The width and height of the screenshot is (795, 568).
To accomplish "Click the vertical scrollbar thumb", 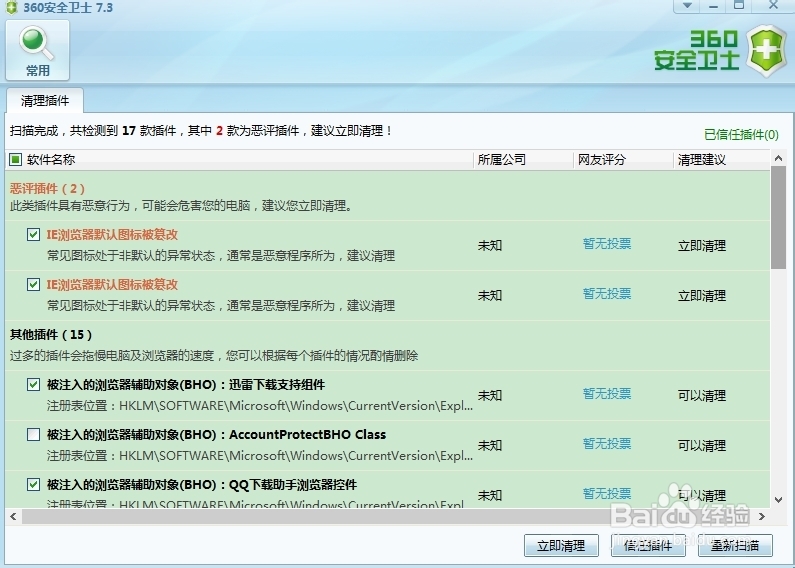I will tap(778, 218).
